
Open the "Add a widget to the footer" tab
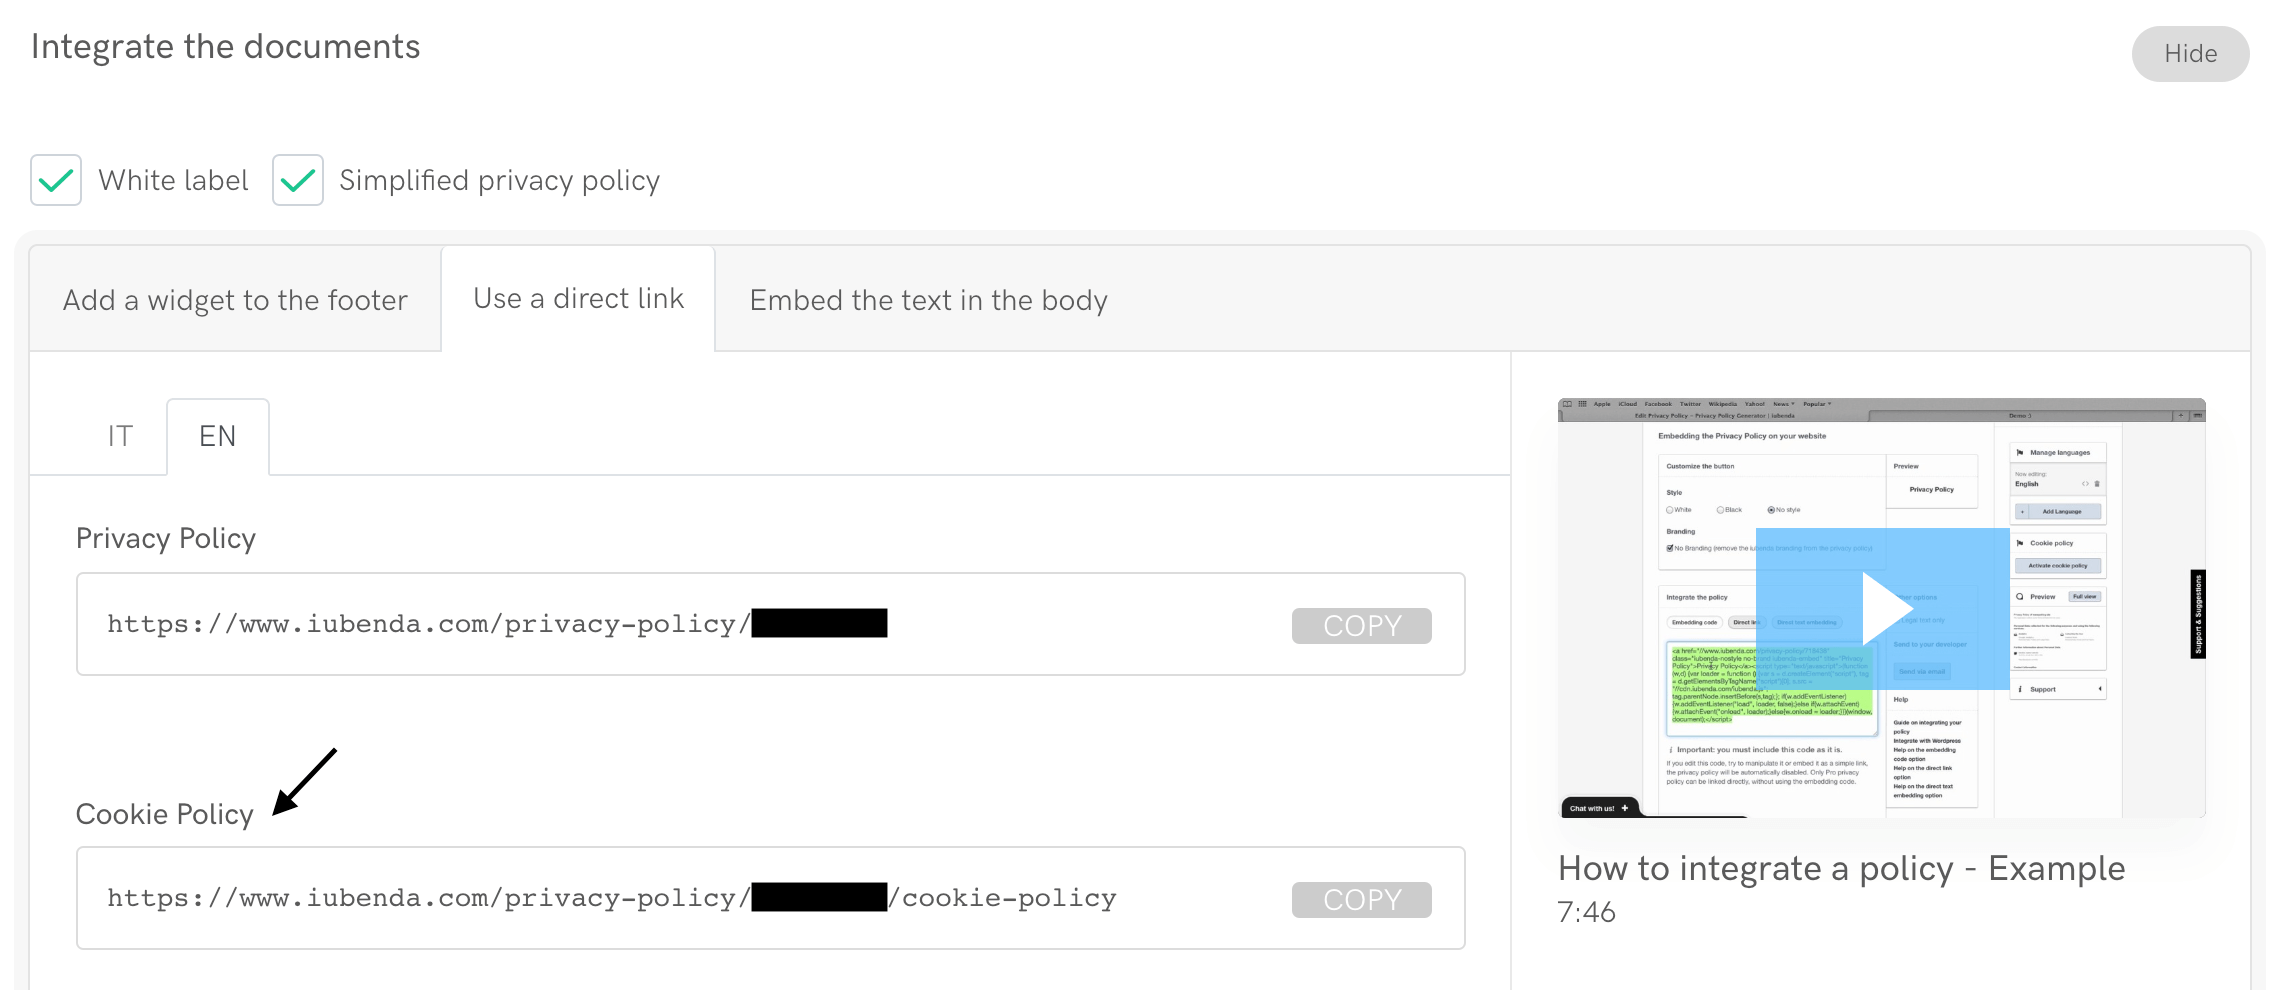tap(234, 299)
